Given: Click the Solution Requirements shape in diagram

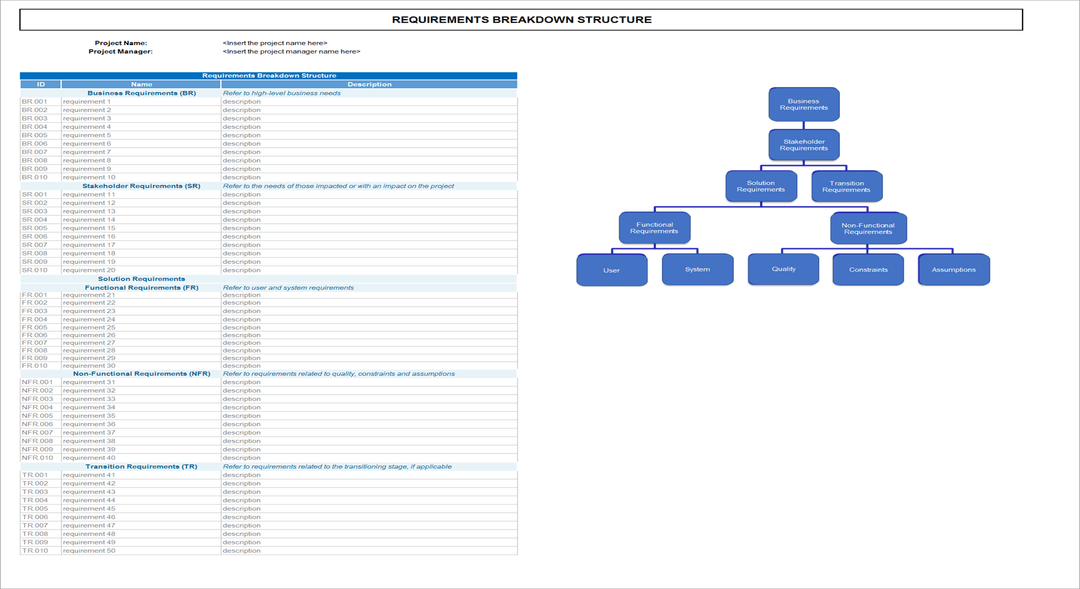Looking at the screenshot, I should [760, 186].
